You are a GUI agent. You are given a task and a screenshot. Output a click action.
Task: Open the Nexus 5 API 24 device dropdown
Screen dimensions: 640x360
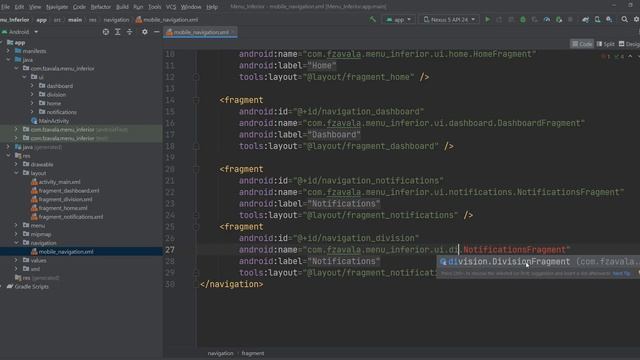pos(449,20)
